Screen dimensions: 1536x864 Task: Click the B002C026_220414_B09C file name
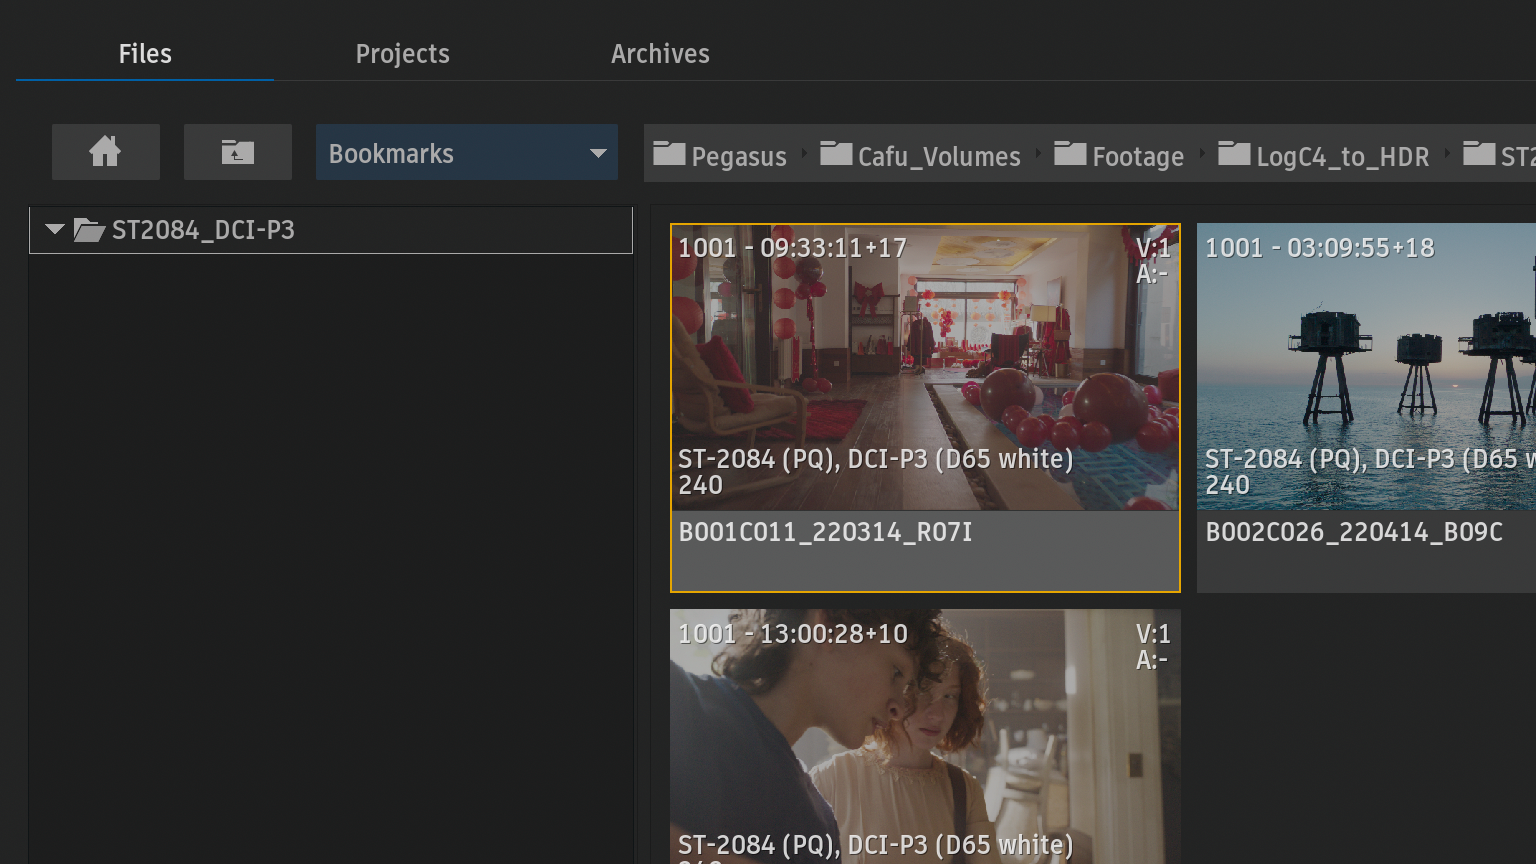[1354, 532]
